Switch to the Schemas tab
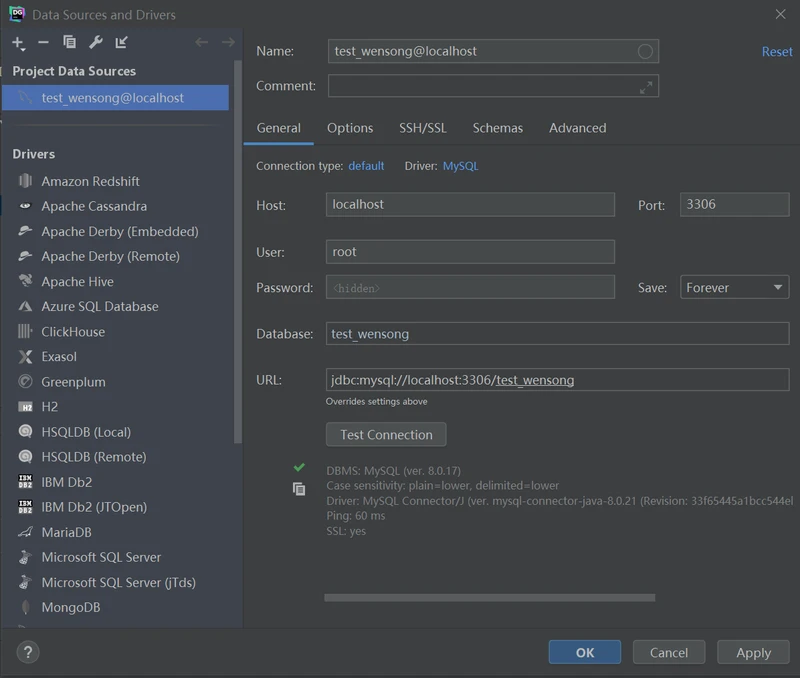The width and height of the screenshot is (800, 678). pos(497,128)
